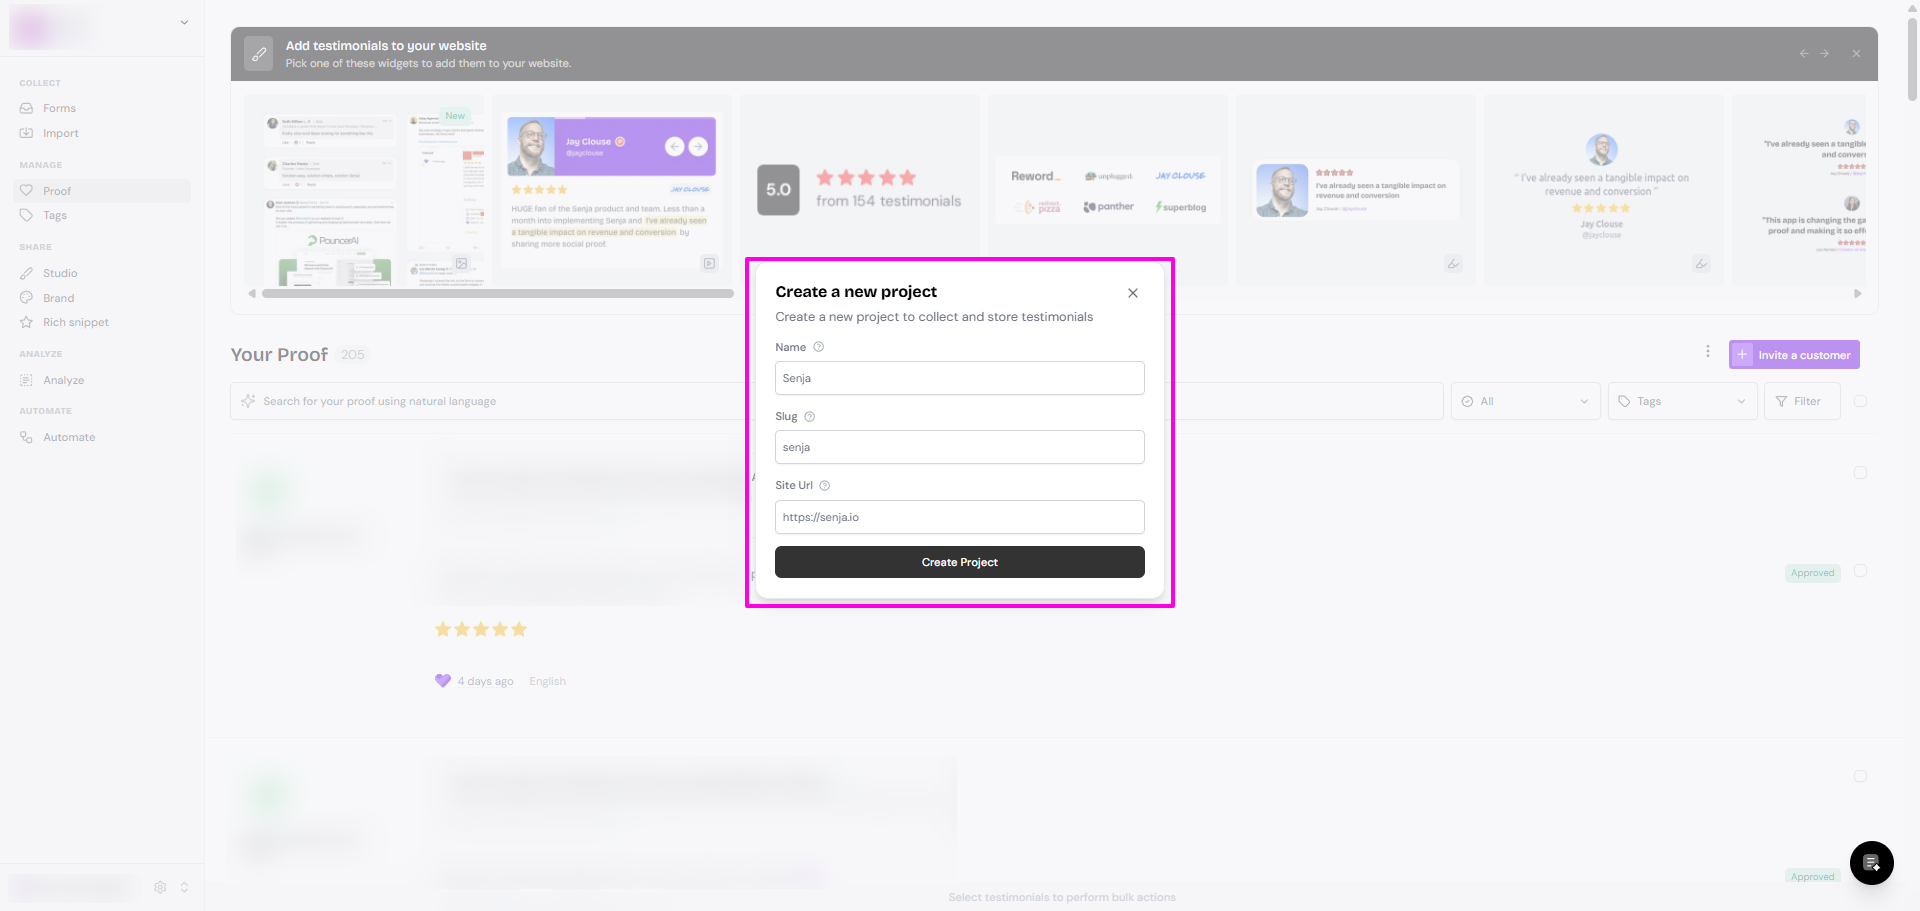
Task: Expand the All status dropdown
Action: click(x=1525, y=402)
